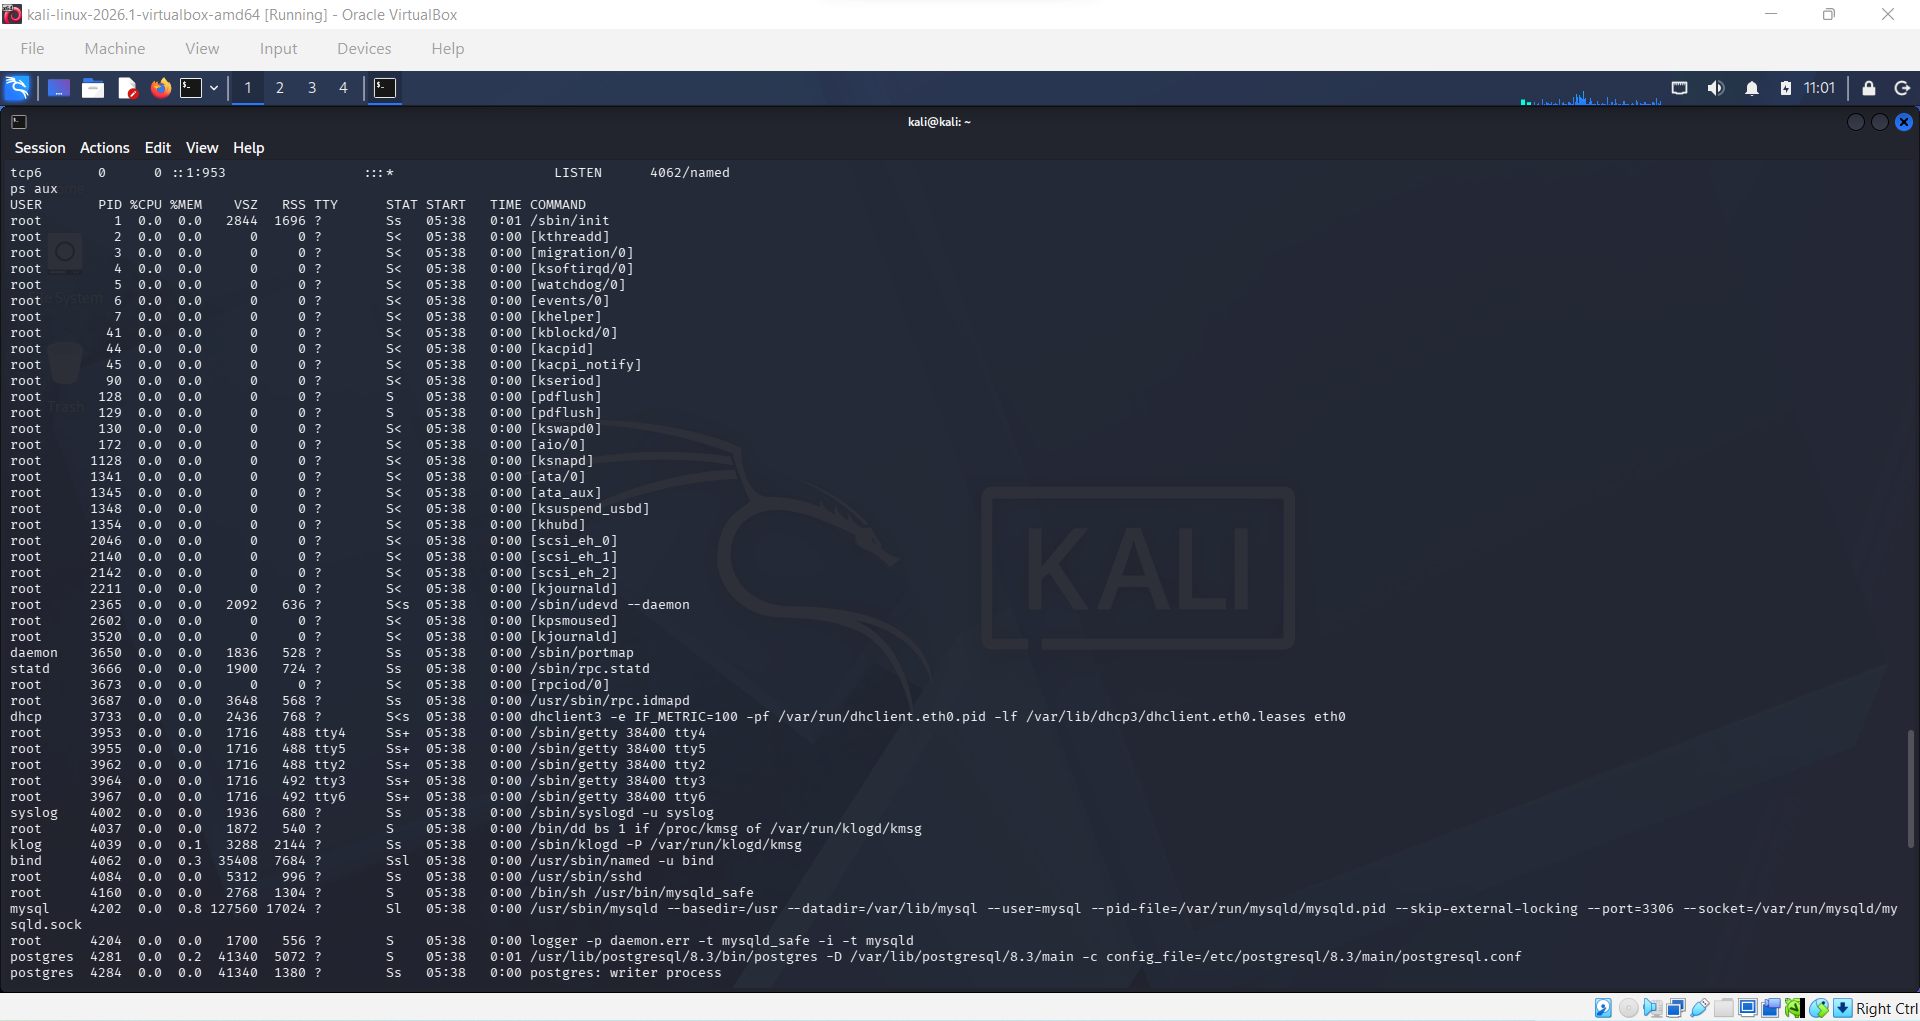Click the VirtualBox keyboard capture arrow icon

click(1843, 1008)
